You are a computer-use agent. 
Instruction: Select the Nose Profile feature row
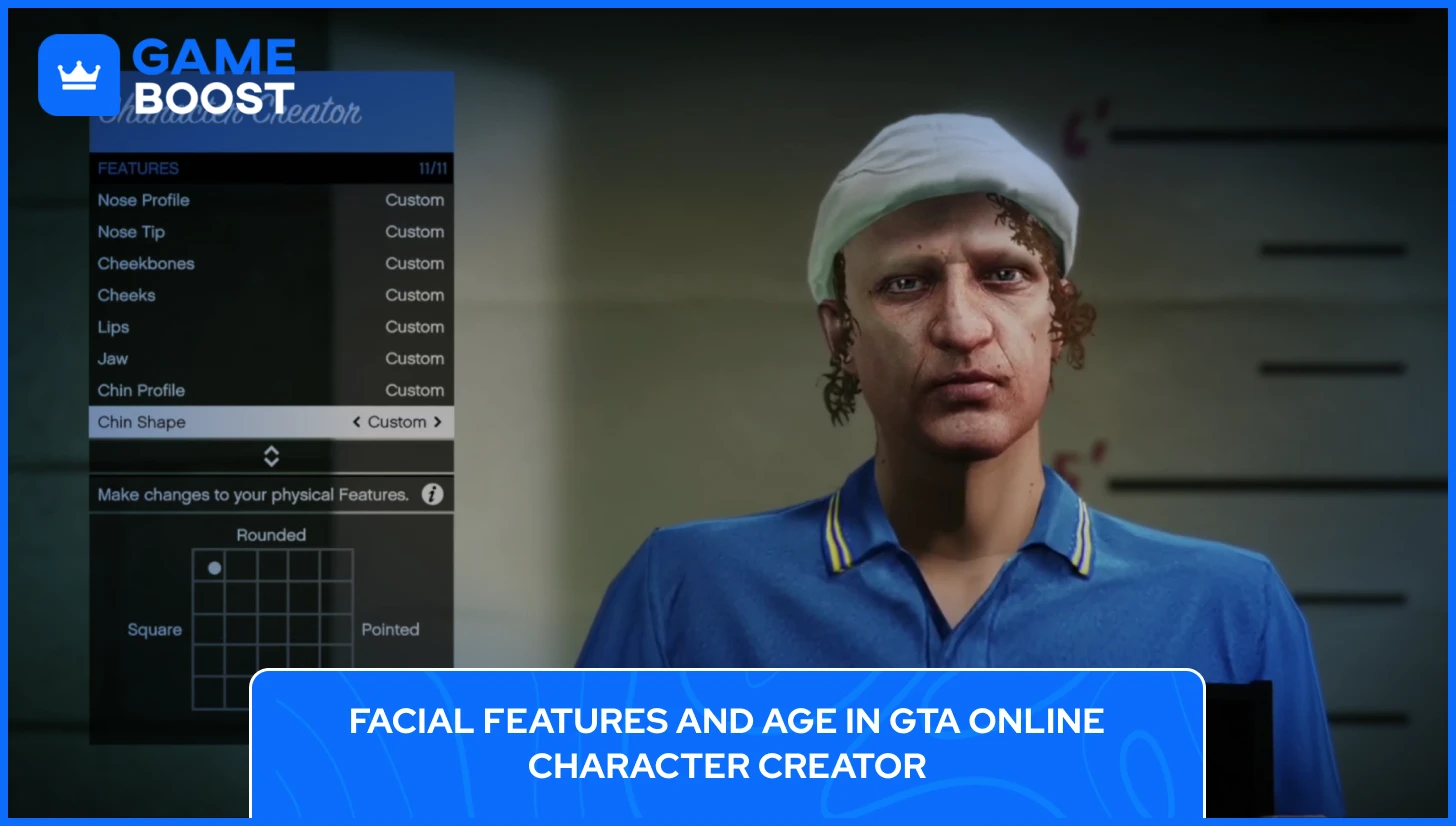(143, 200)
